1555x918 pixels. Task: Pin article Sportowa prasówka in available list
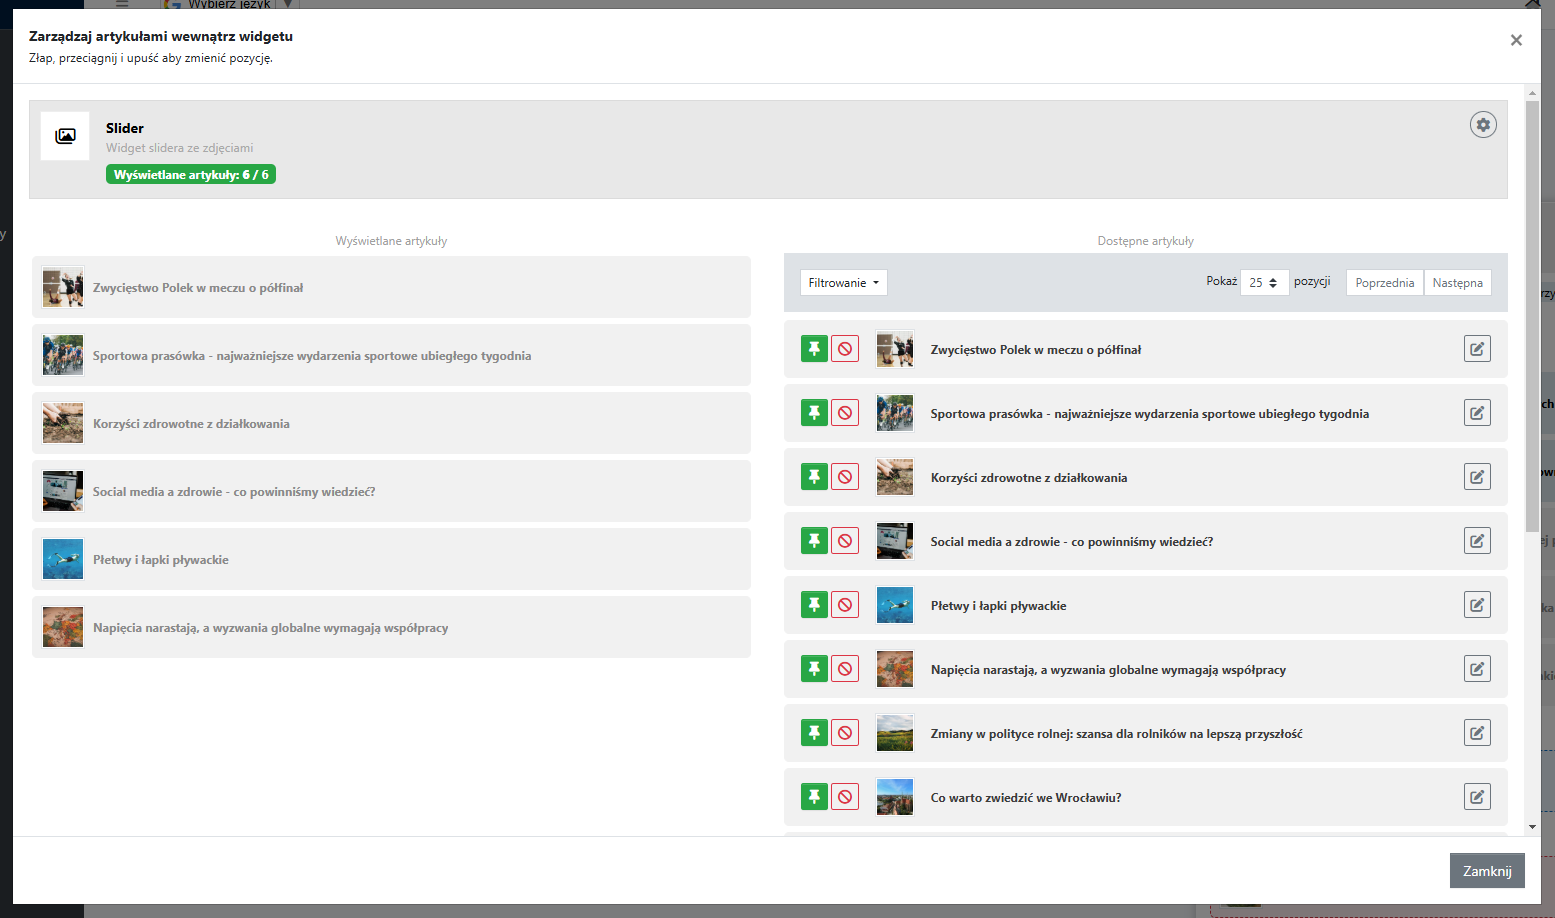(814, 413)
